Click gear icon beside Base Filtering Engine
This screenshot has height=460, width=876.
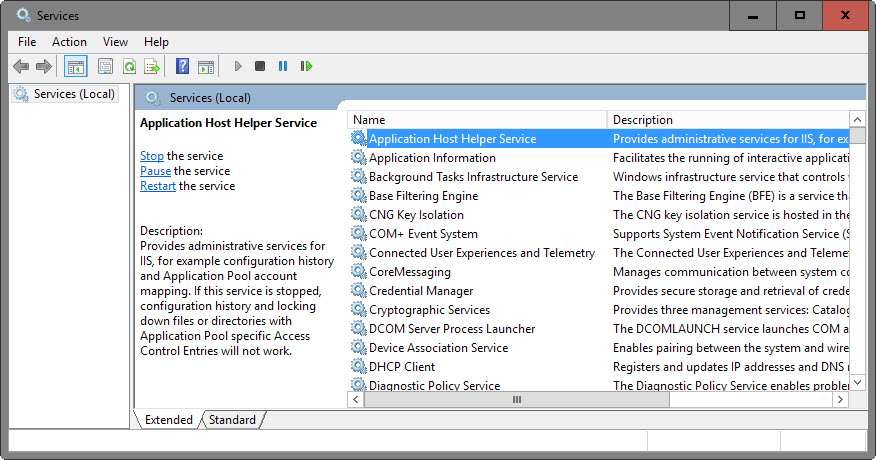coord(359,196)
